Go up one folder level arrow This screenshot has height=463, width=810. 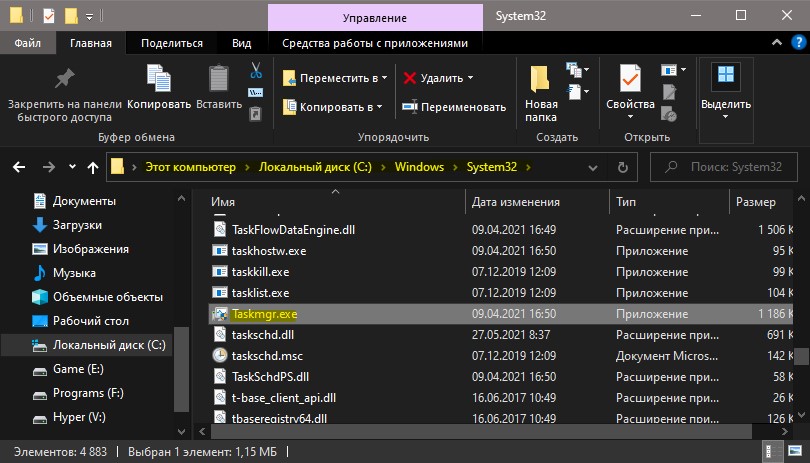pos(93,167)
